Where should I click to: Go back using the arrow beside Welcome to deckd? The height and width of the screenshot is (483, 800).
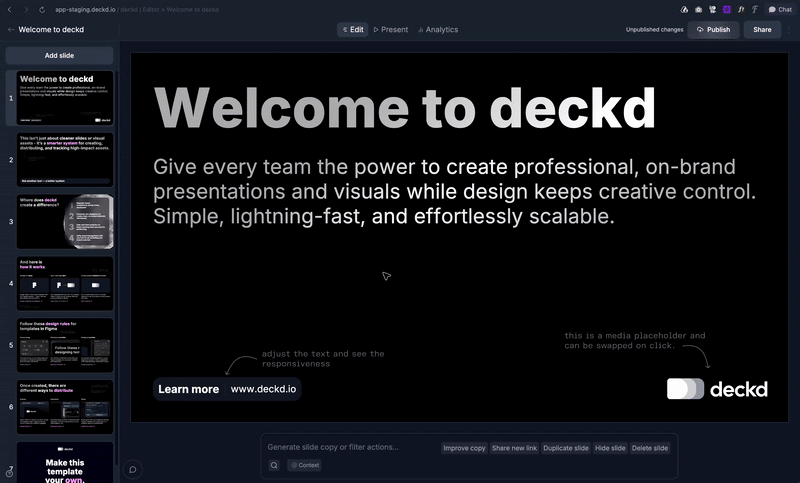coord(11,30)
